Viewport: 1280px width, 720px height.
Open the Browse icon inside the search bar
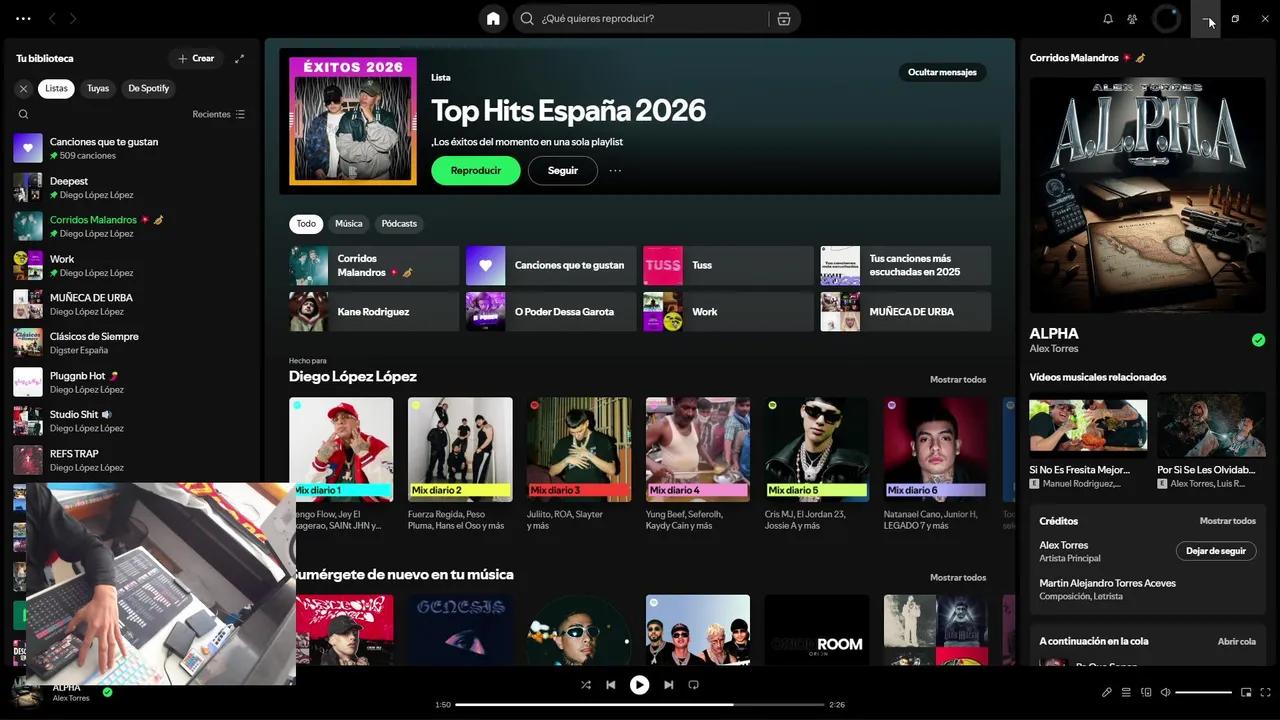click(784, 18)
